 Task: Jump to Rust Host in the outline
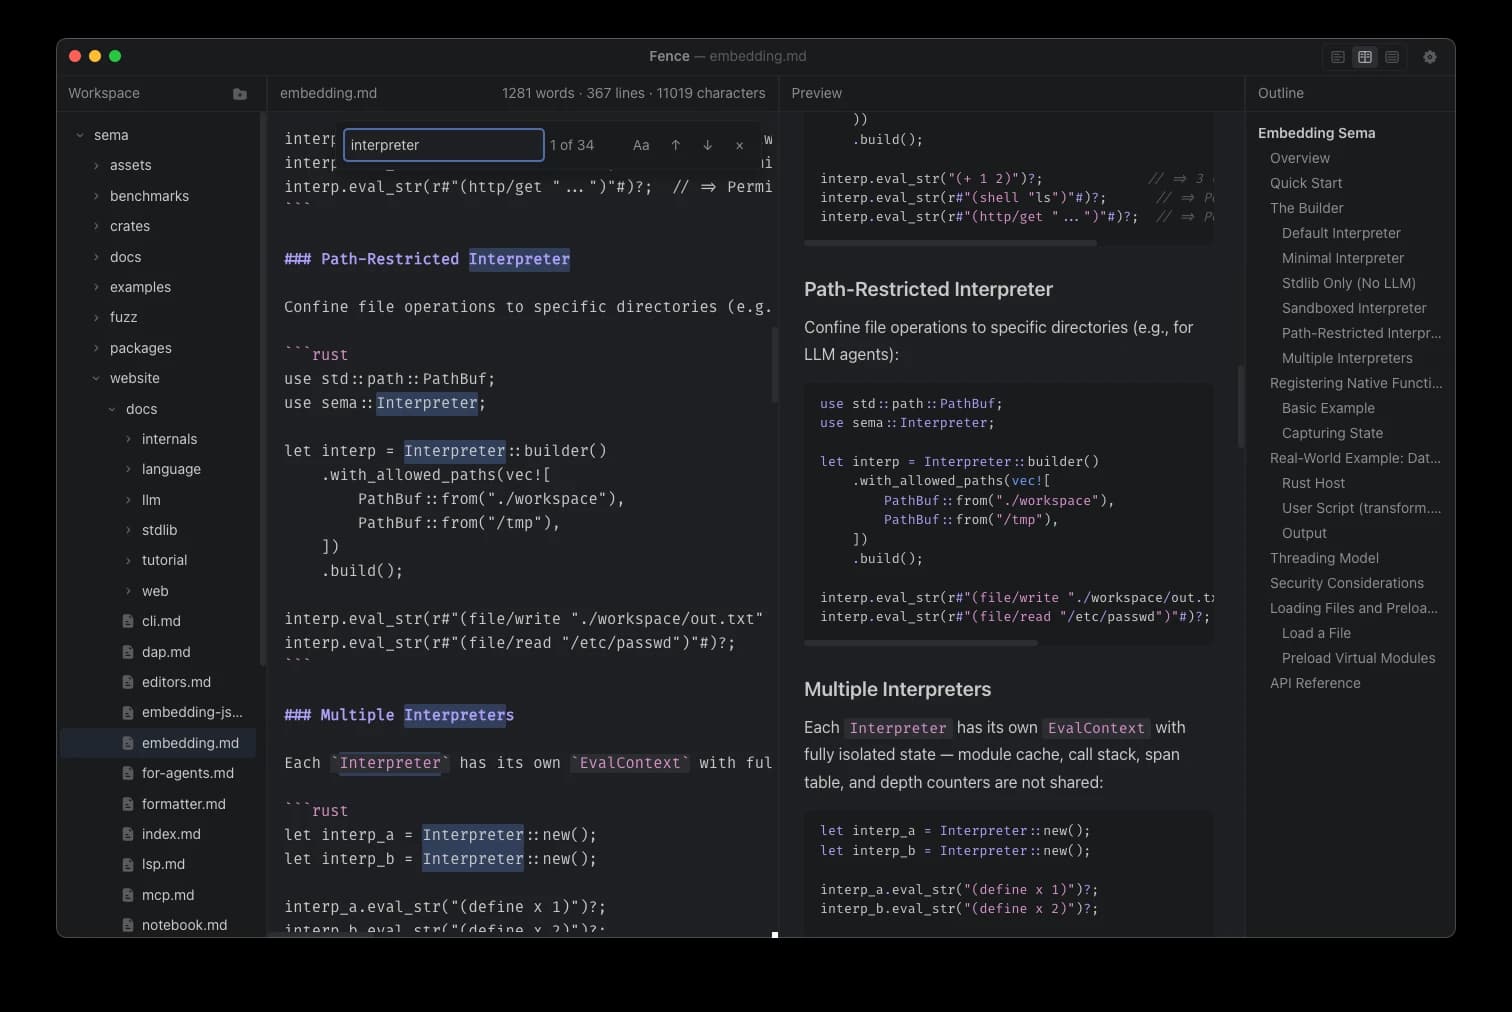(1313, 483)
